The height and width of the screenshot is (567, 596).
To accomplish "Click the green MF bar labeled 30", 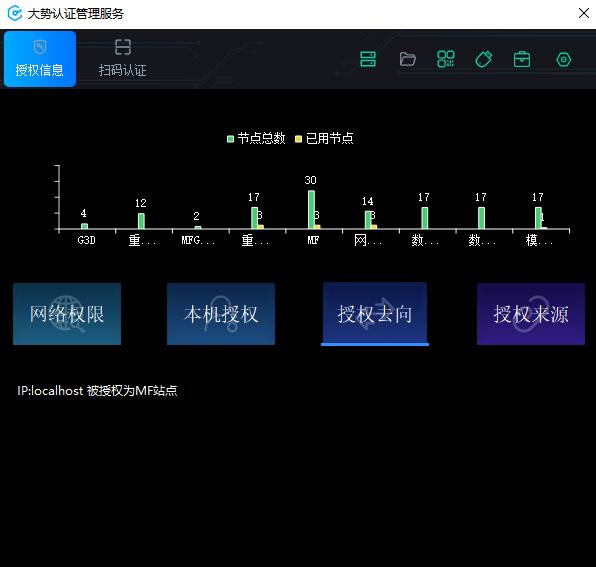I will click(311, 210).
